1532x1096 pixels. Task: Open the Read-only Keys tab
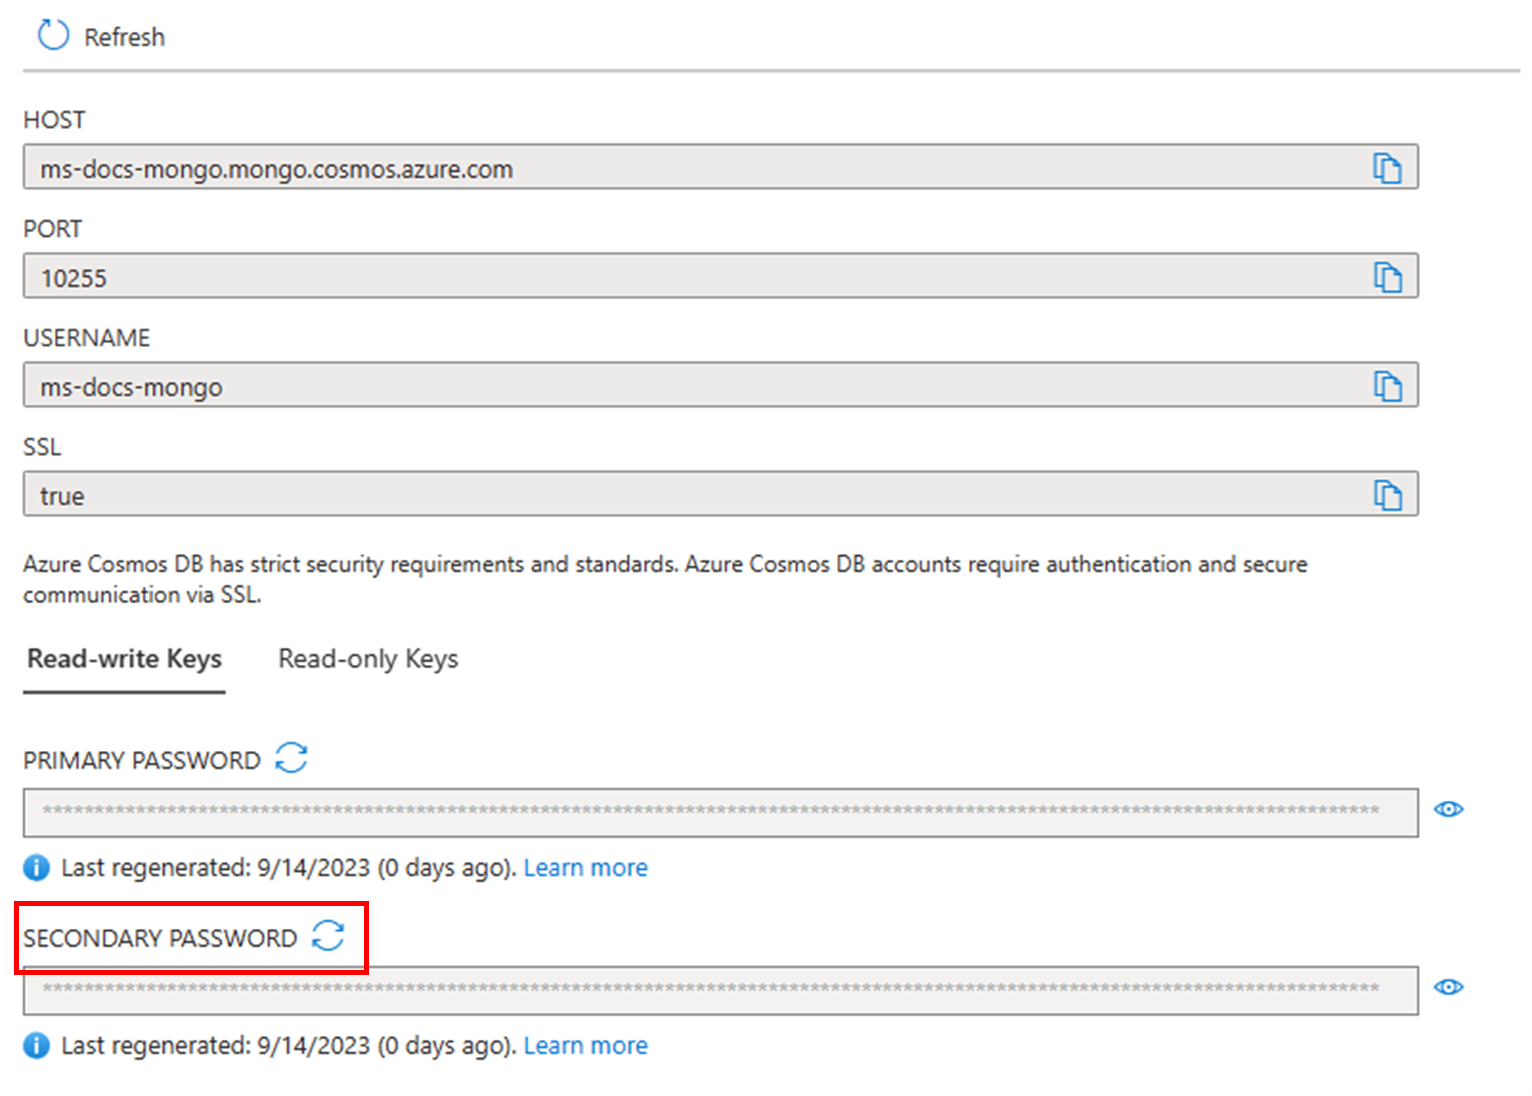point(368,659)
